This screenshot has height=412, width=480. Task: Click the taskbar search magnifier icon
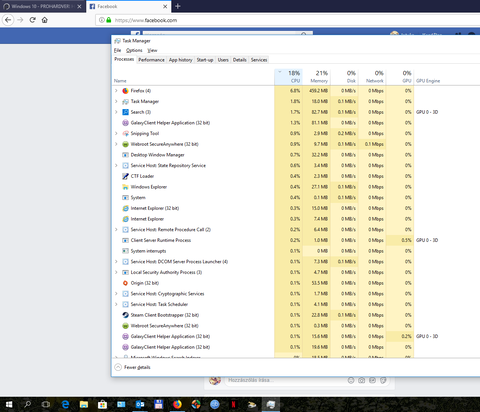point(28,404)
